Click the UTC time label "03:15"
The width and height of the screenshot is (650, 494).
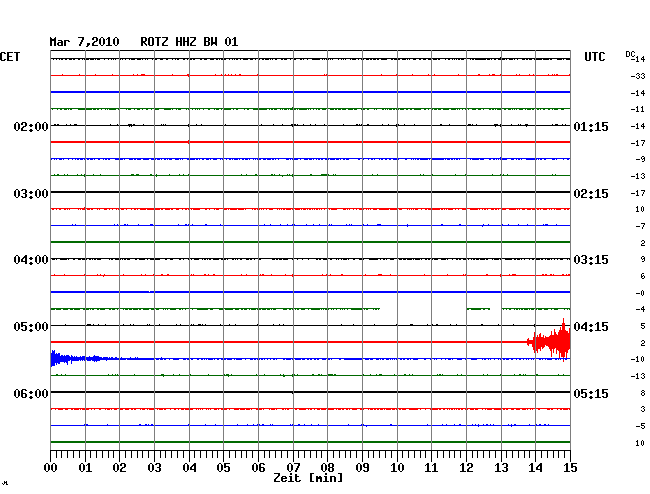click(591, 260)
